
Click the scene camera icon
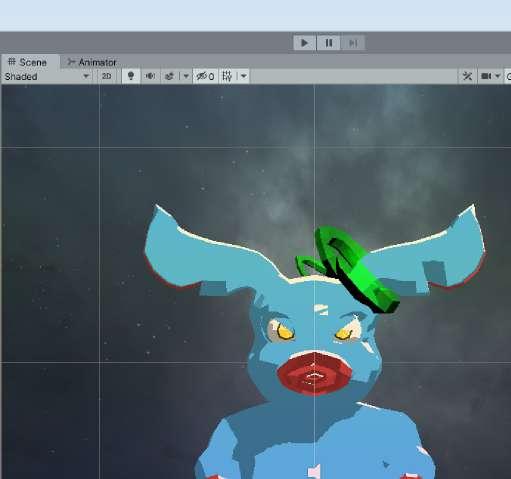486,76
